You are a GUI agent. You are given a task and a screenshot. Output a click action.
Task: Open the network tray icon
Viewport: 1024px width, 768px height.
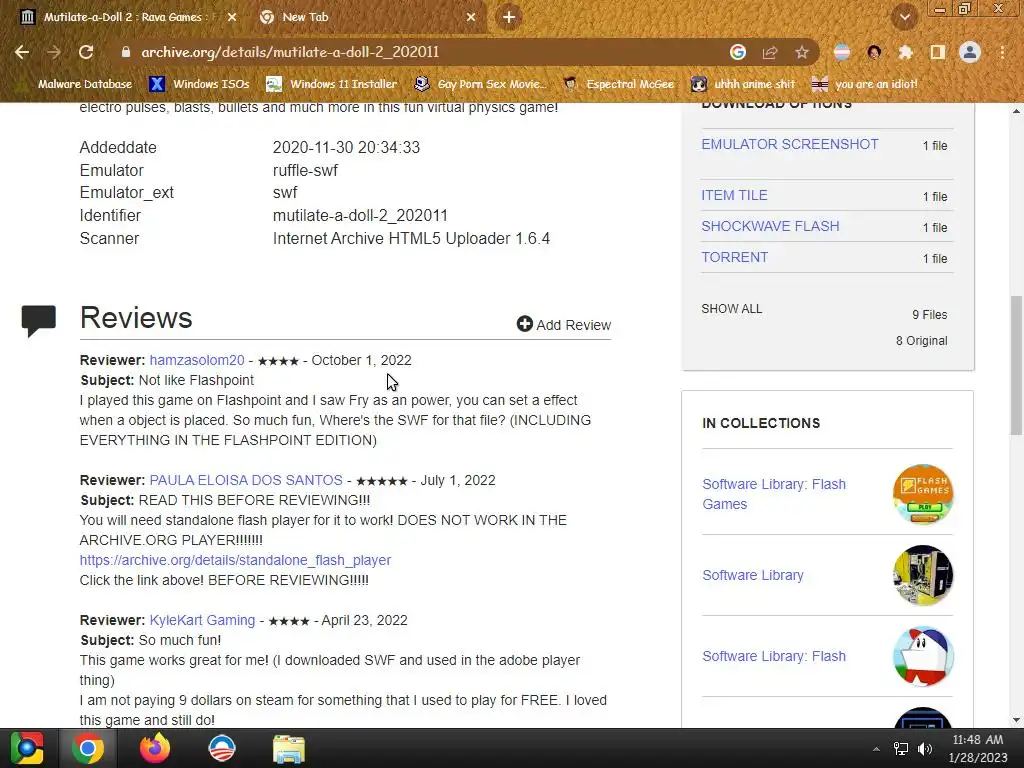click(x=901, y=749)
